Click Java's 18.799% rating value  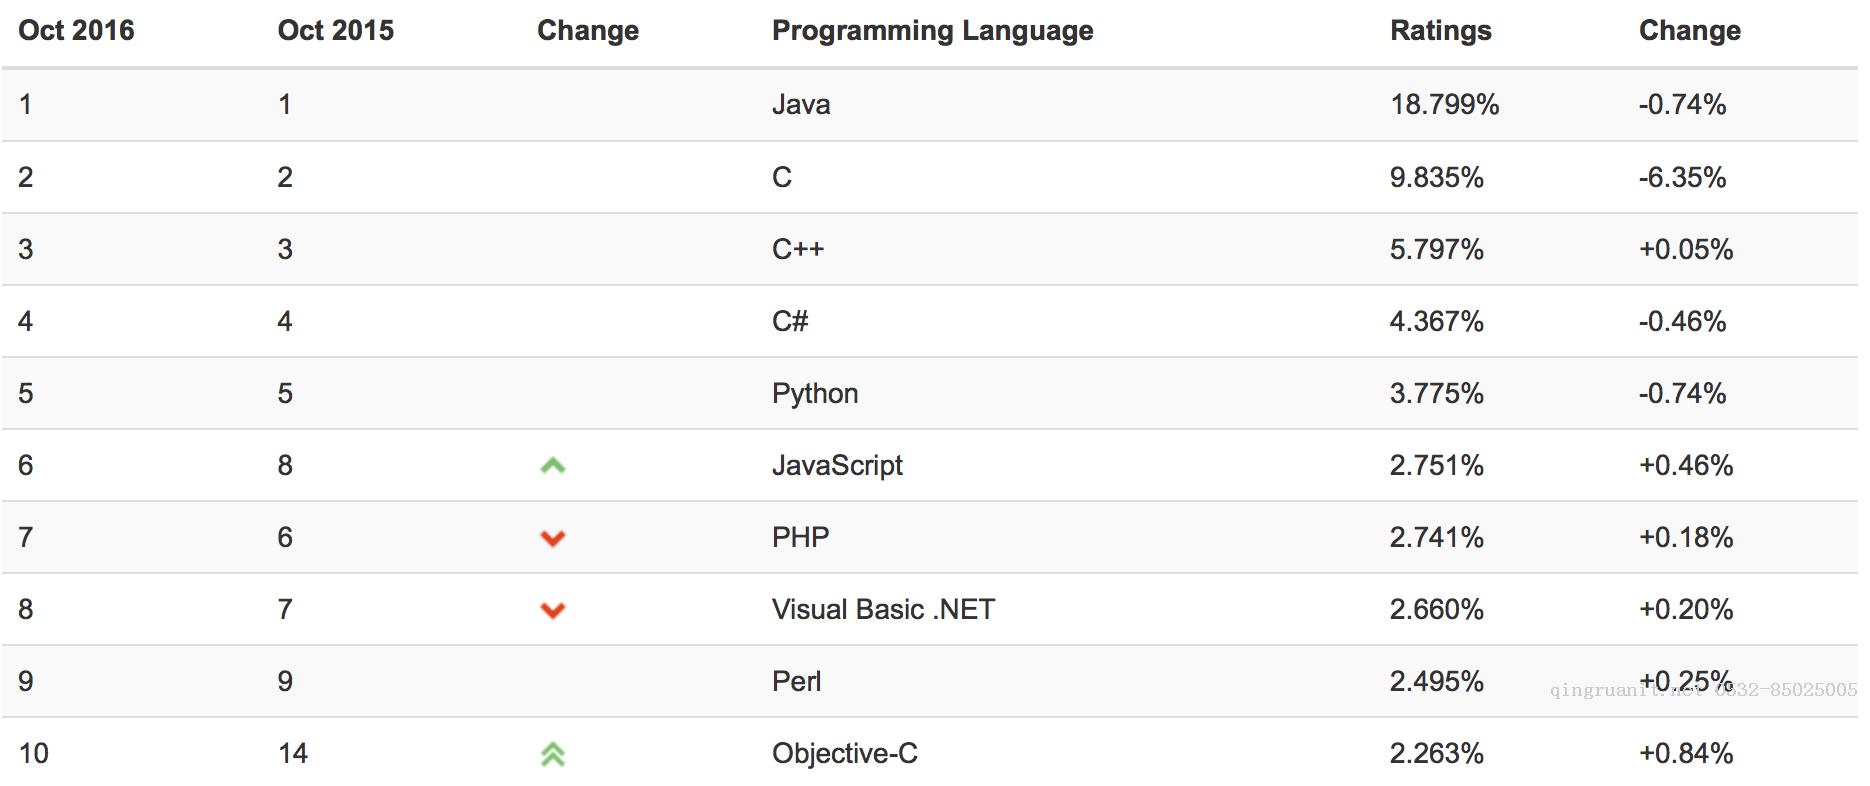click(x=1444, y=104)
